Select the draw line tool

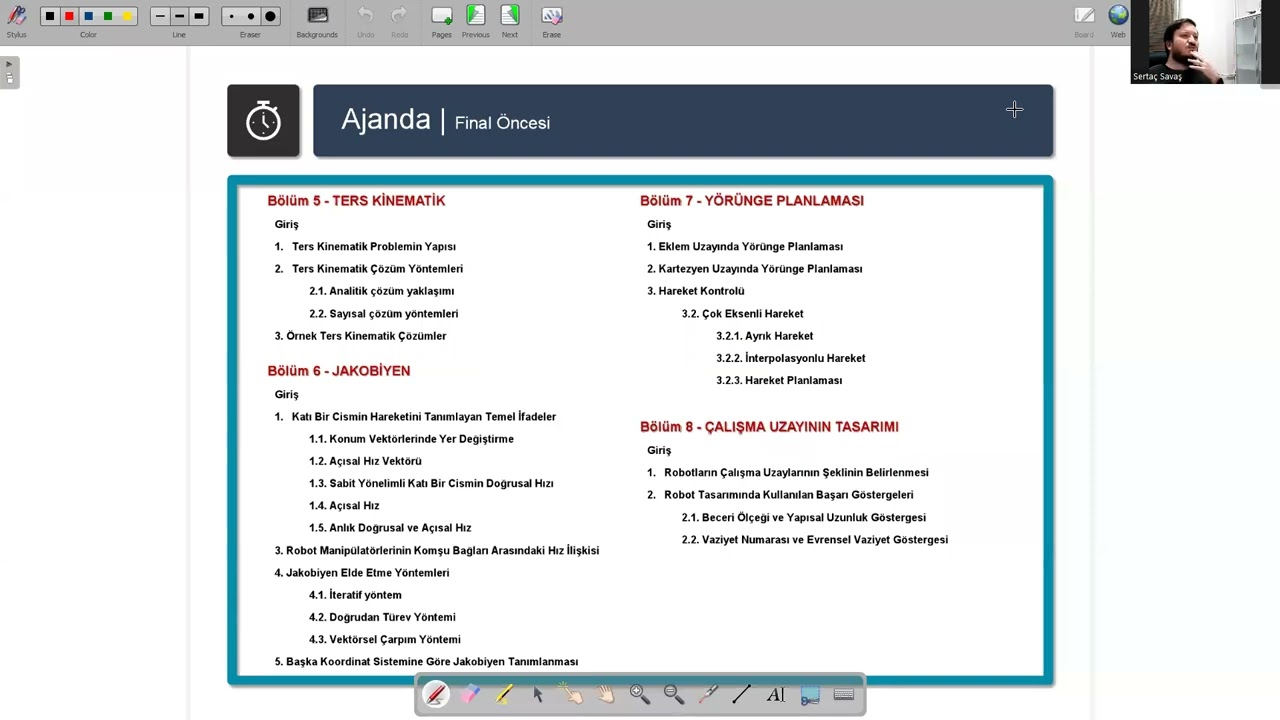(x=742, y=694)
